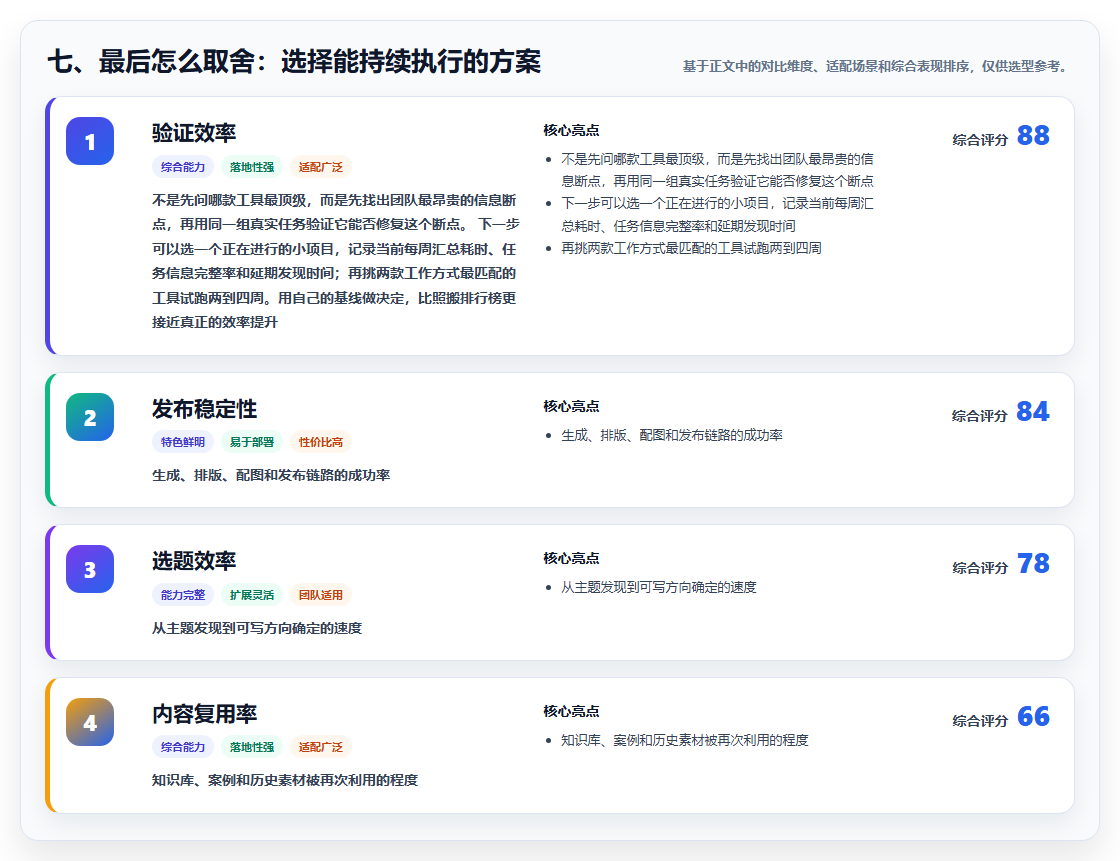Click the score value 84
This screenshot has width=1120, height=861.
coord(1033,411)
